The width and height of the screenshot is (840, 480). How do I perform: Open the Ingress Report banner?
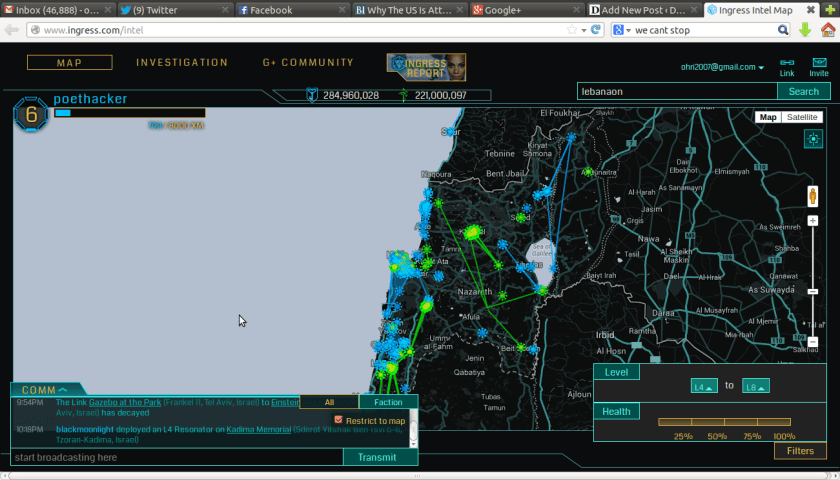coord(426,68)
